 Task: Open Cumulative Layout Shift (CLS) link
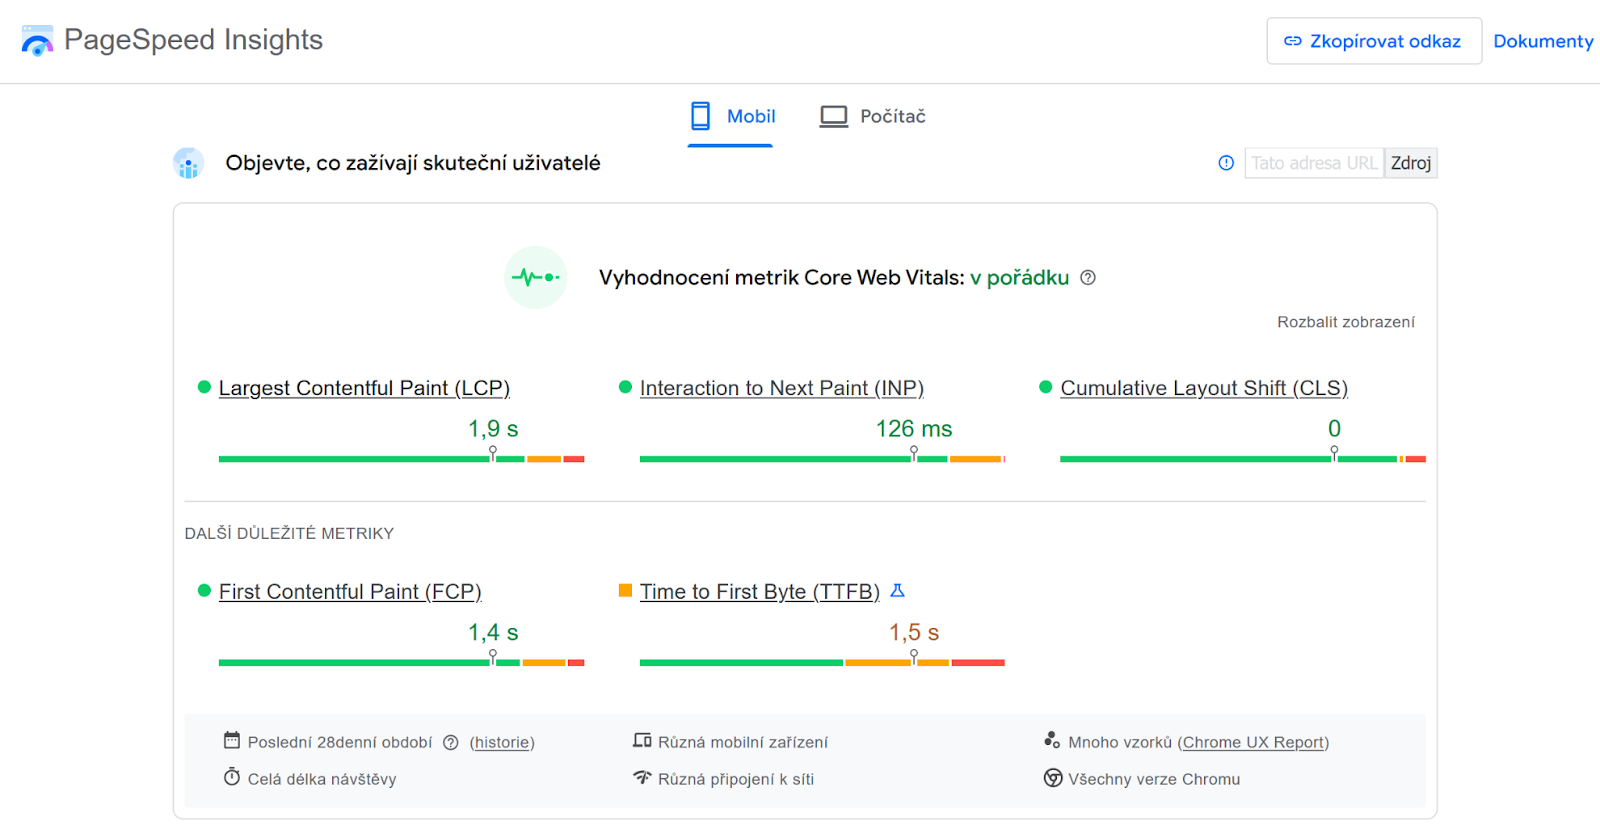(1204, 388)
